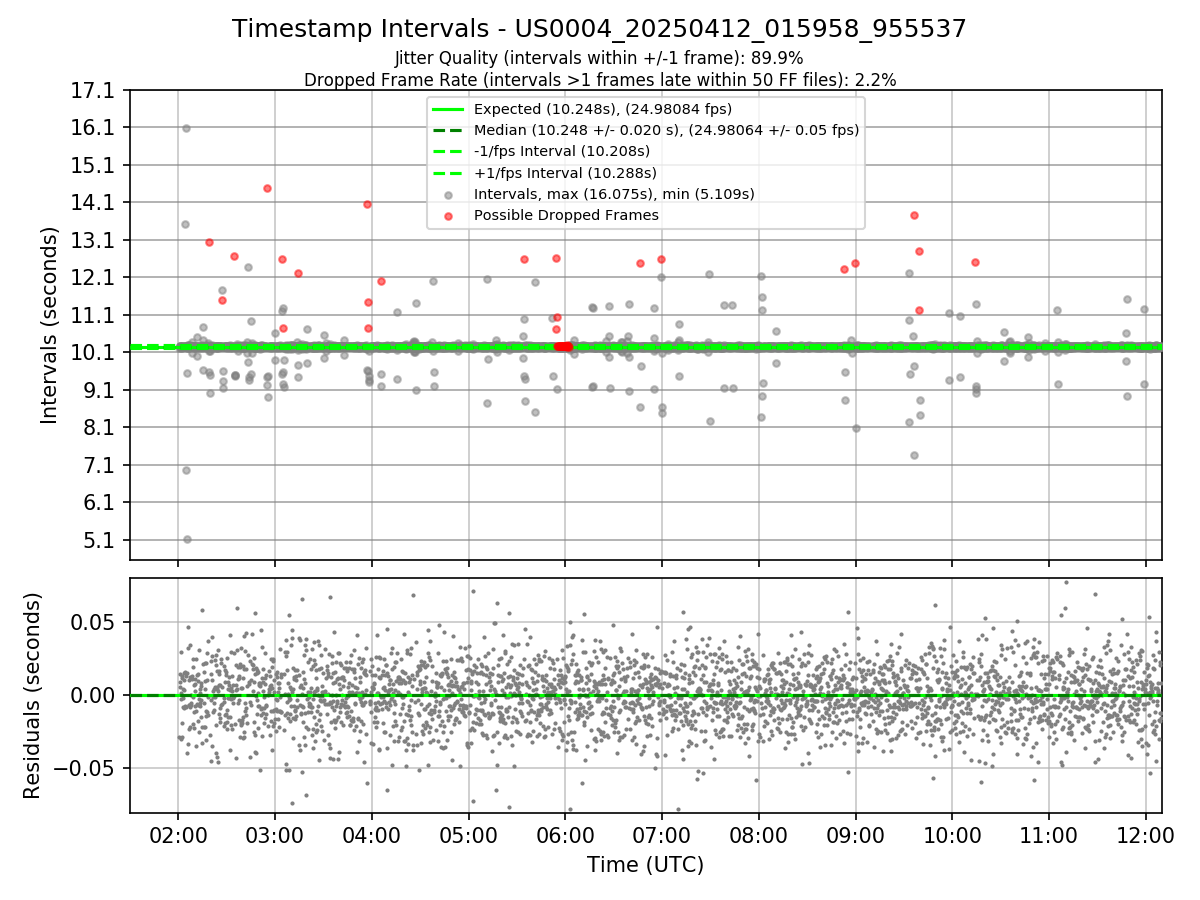Select the "Jitter Quality" 89.9% subtitle line
Image resolution: width=1200 pixels, height=900 pixels.
(x=599, y=58)
